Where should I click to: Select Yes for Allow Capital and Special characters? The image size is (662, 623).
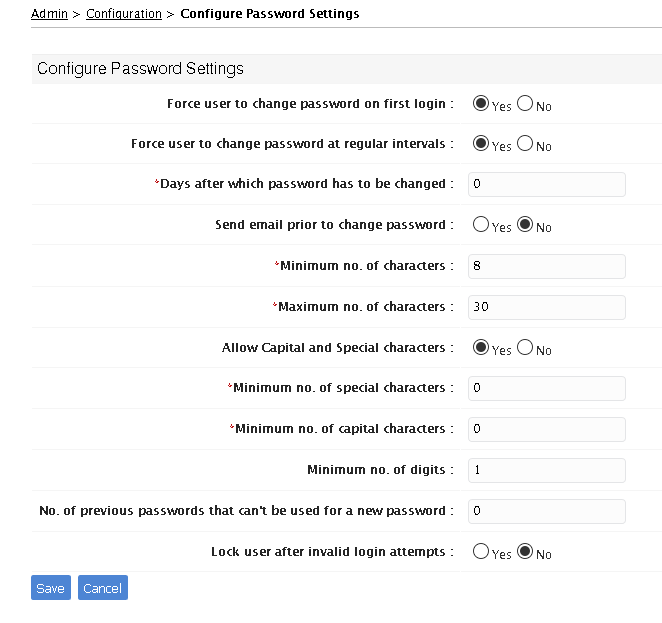pos(481,348)
